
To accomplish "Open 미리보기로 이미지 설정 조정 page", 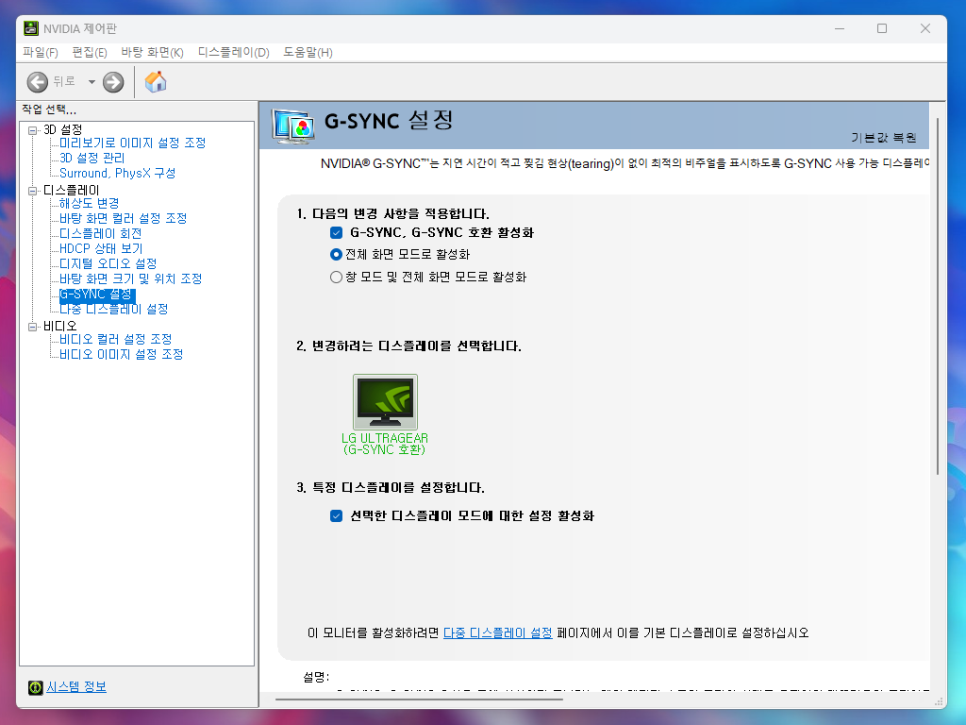I will (x=132, y=143).
